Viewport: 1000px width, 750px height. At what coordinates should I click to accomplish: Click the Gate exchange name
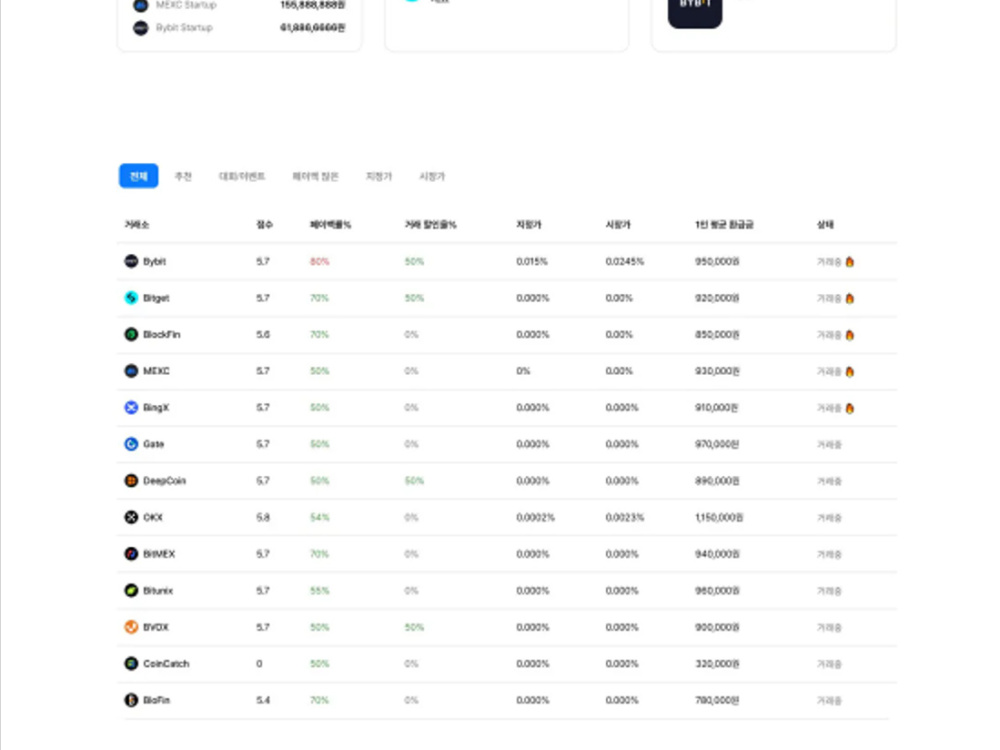pyautogui.click(x=153, y=444)
